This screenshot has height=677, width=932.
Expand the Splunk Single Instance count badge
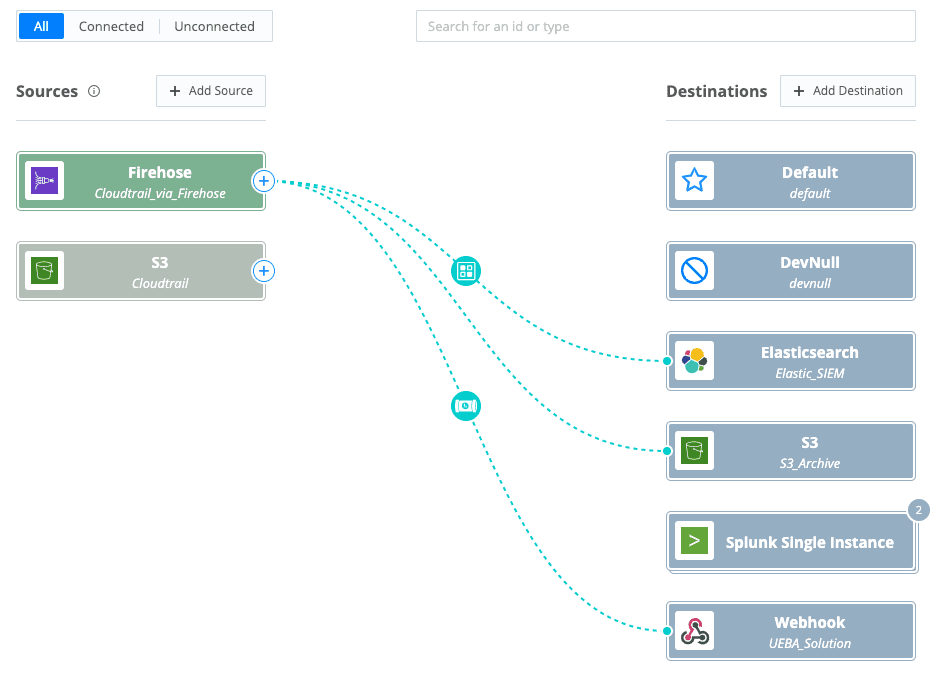tap(918, 511)
